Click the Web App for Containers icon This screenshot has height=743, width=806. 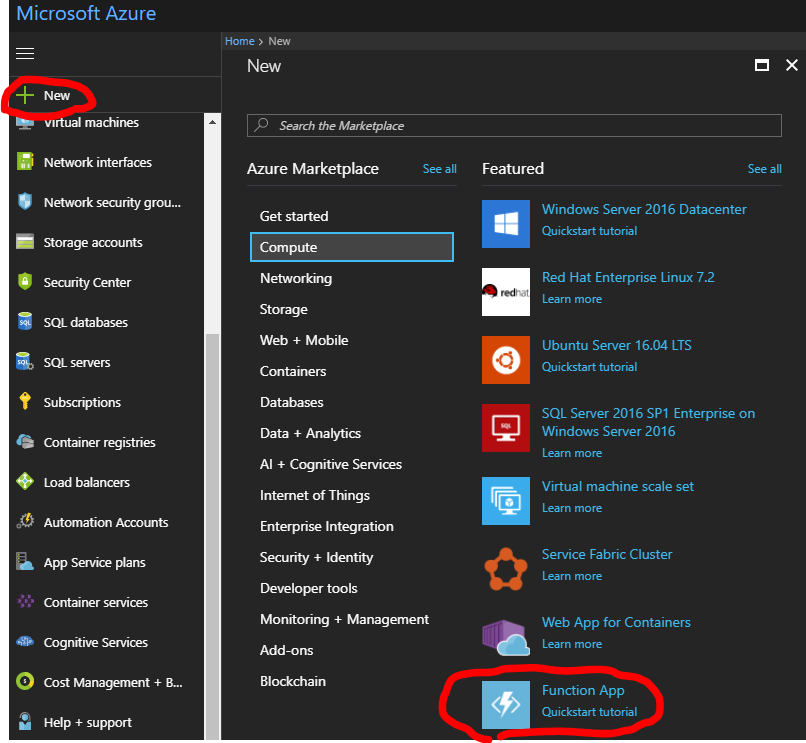[506, 637]
